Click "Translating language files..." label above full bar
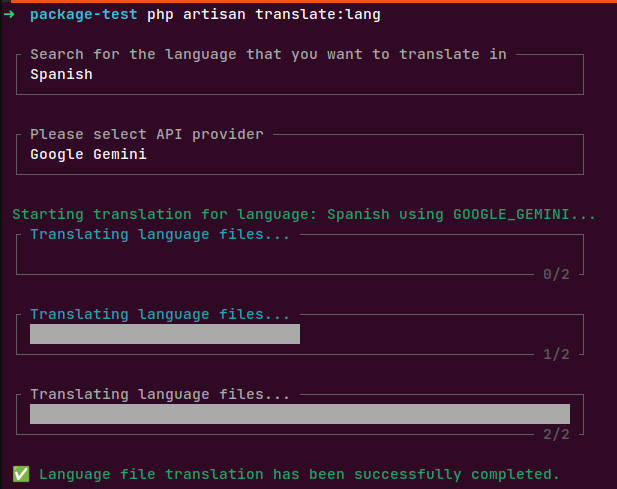 point(160,394)
